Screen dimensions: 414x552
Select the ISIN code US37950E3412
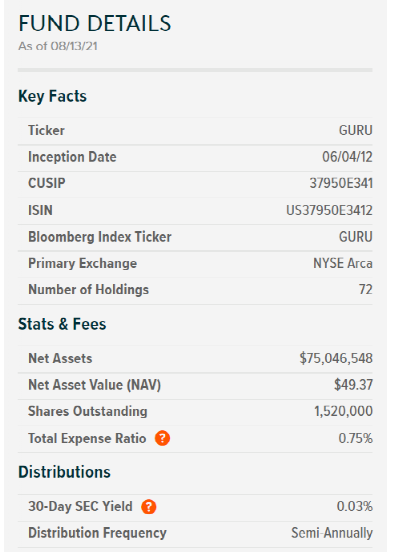coord(329,211)
